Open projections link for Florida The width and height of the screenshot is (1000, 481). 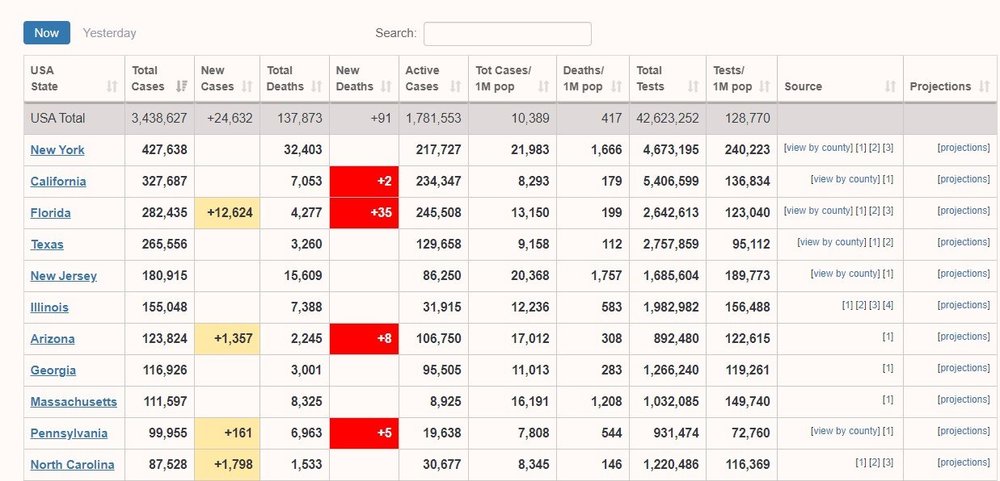(x=963, y=211)
